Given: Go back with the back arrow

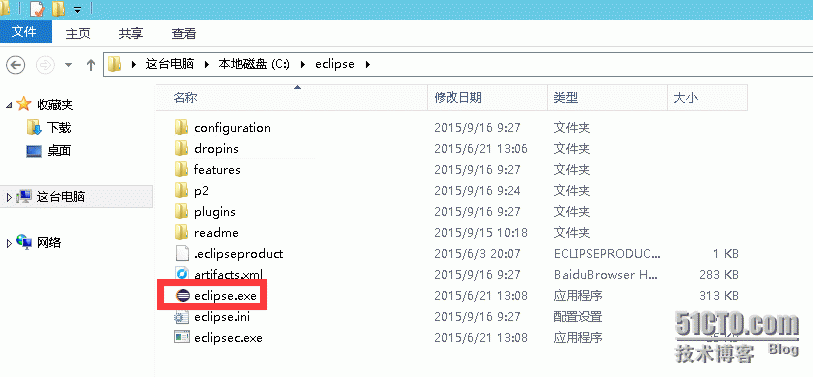Looking at the screenshot, I should pyautogui.click(x=15, y=64).
